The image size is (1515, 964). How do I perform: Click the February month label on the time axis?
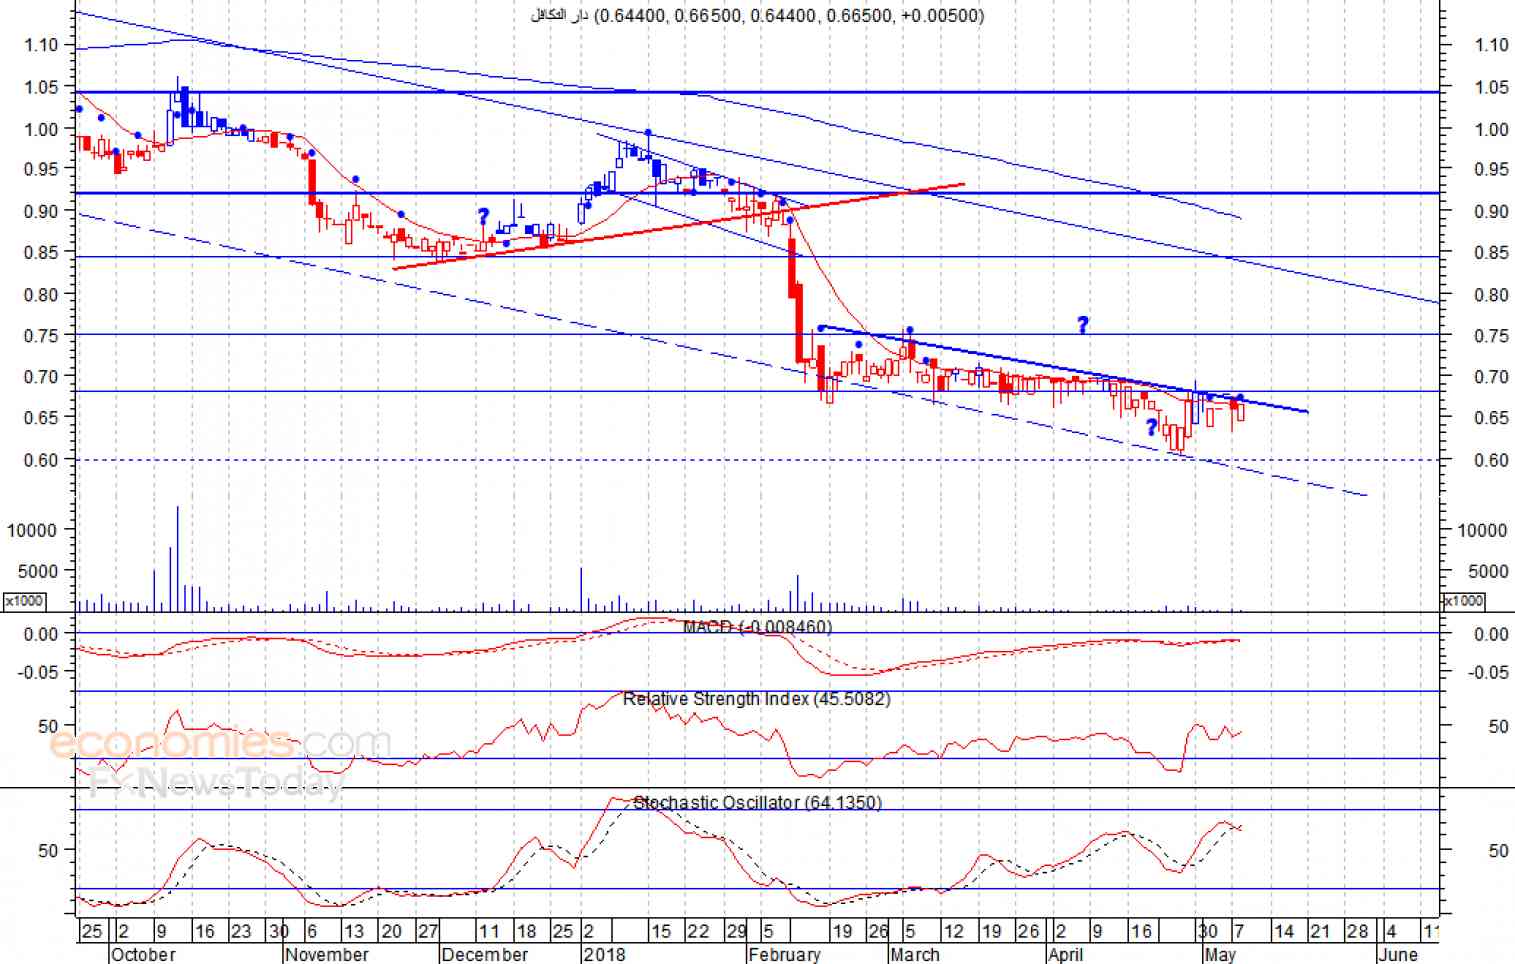[x=785, y=954]
